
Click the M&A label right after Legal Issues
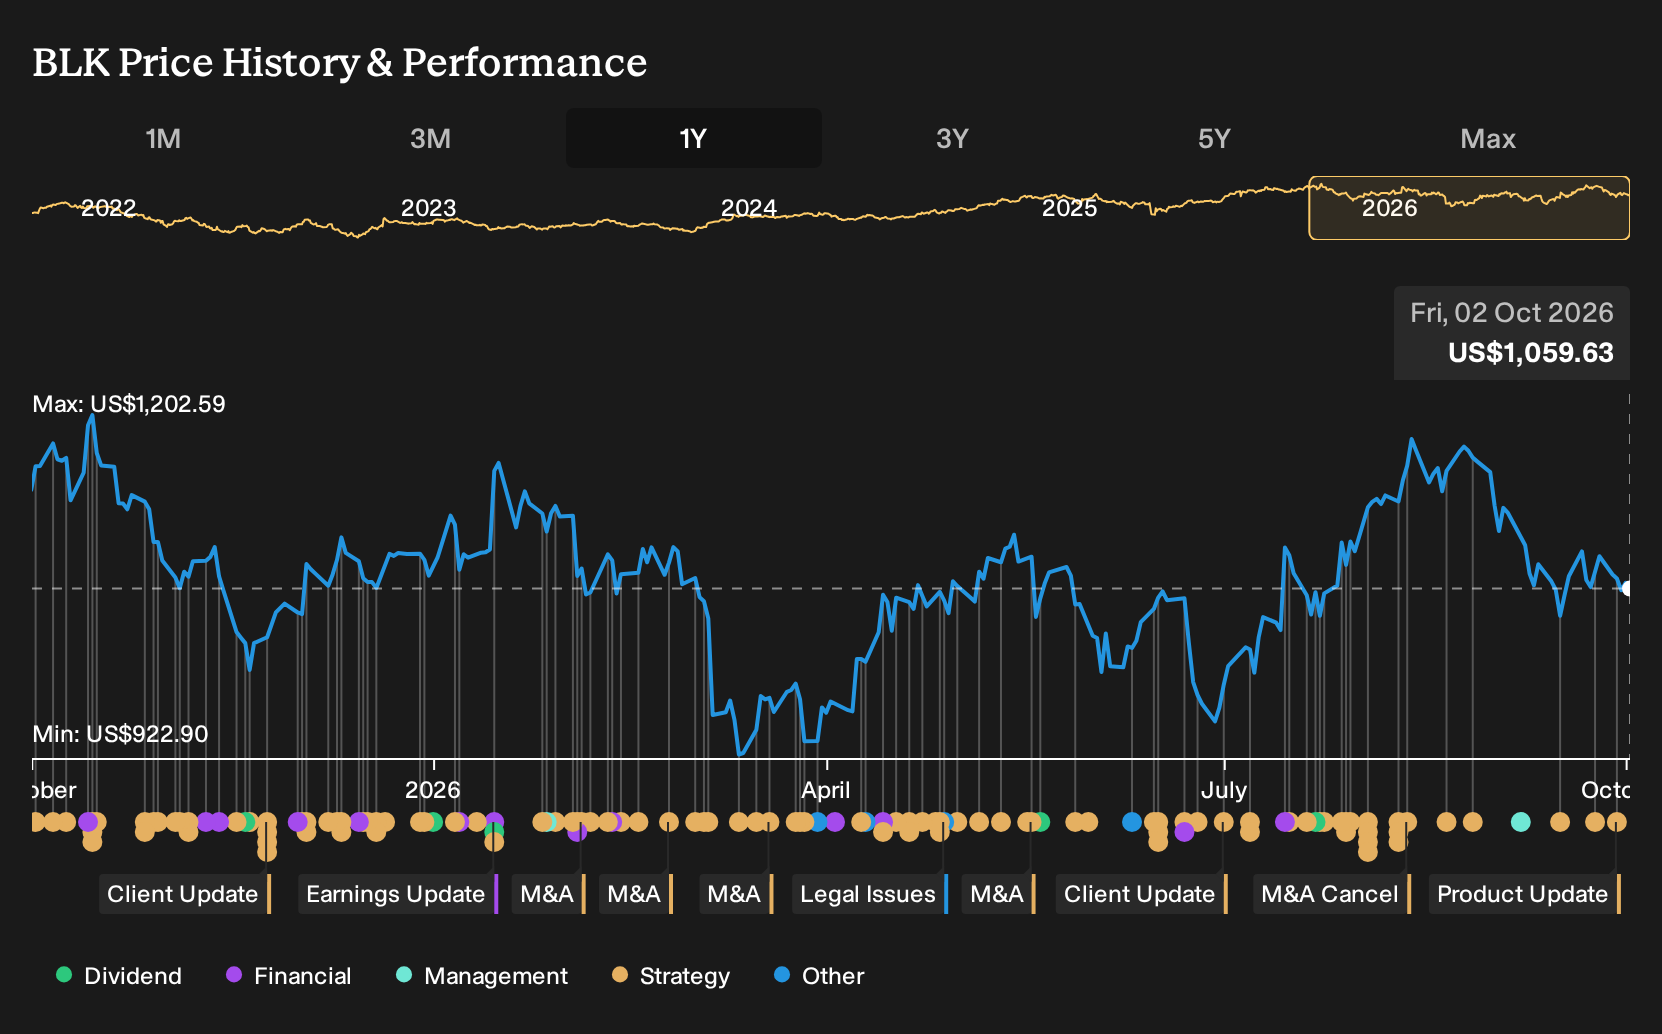[x=999, y=894]
